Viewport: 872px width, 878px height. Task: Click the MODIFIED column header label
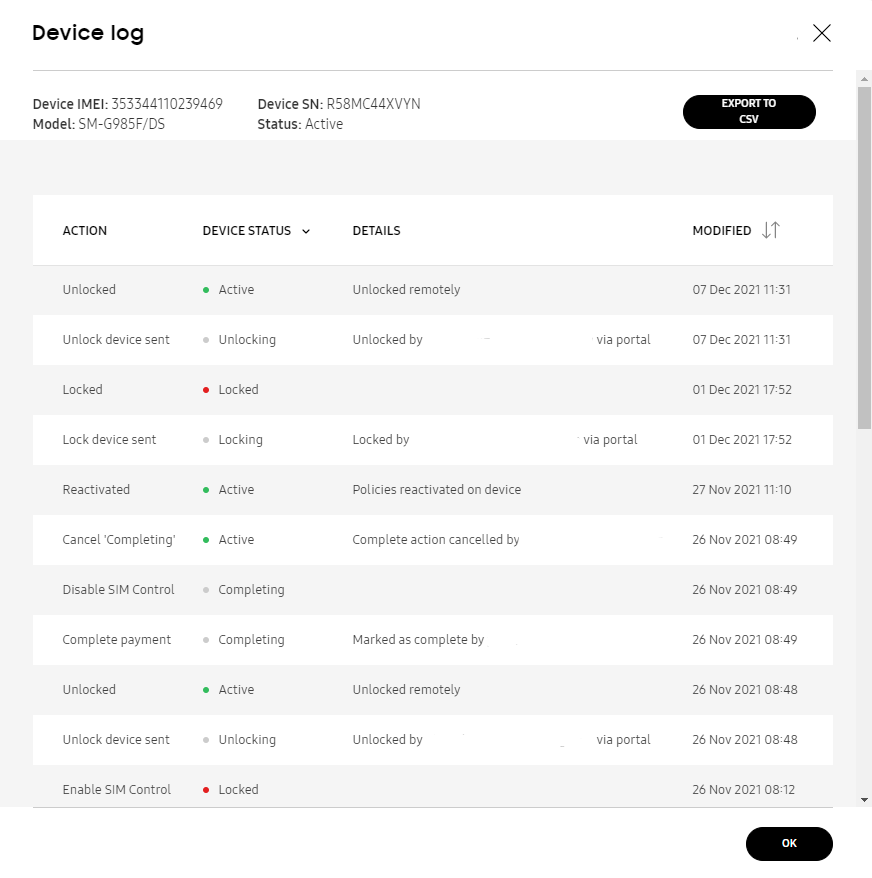tap(721, 231)
